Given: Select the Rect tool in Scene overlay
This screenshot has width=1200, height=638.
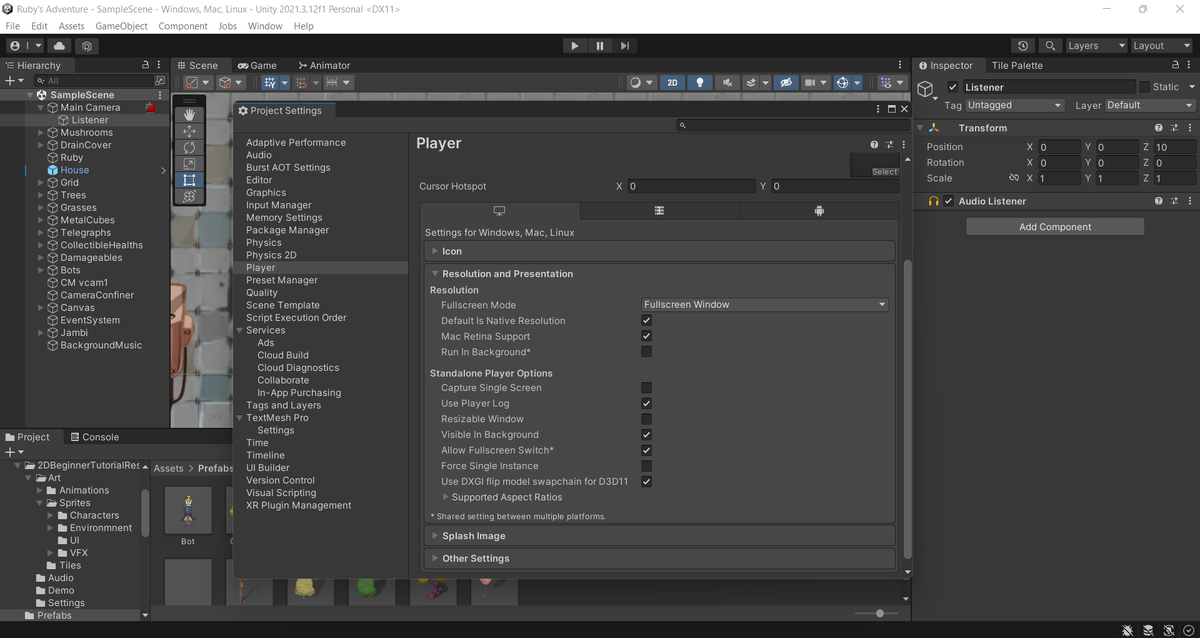Looking at the screenshot, I should 189,180.
